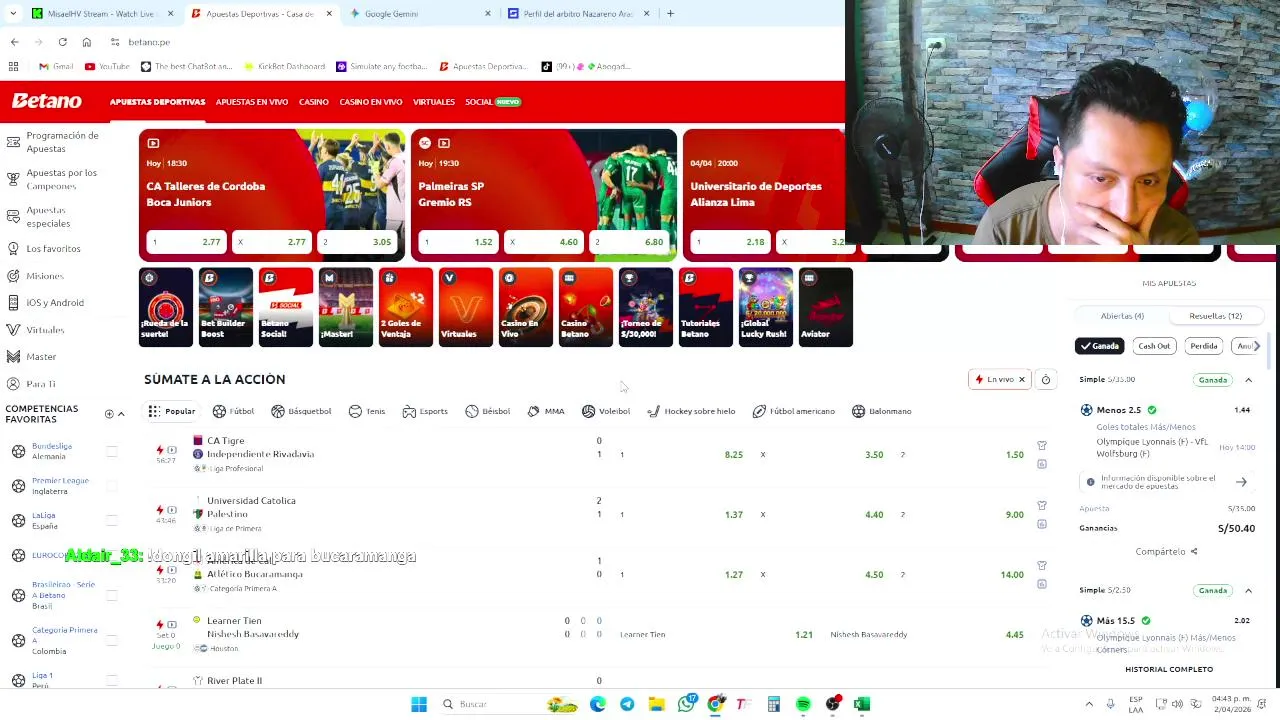Open Programación de Apuestas in the sidebar

(62, 142)
